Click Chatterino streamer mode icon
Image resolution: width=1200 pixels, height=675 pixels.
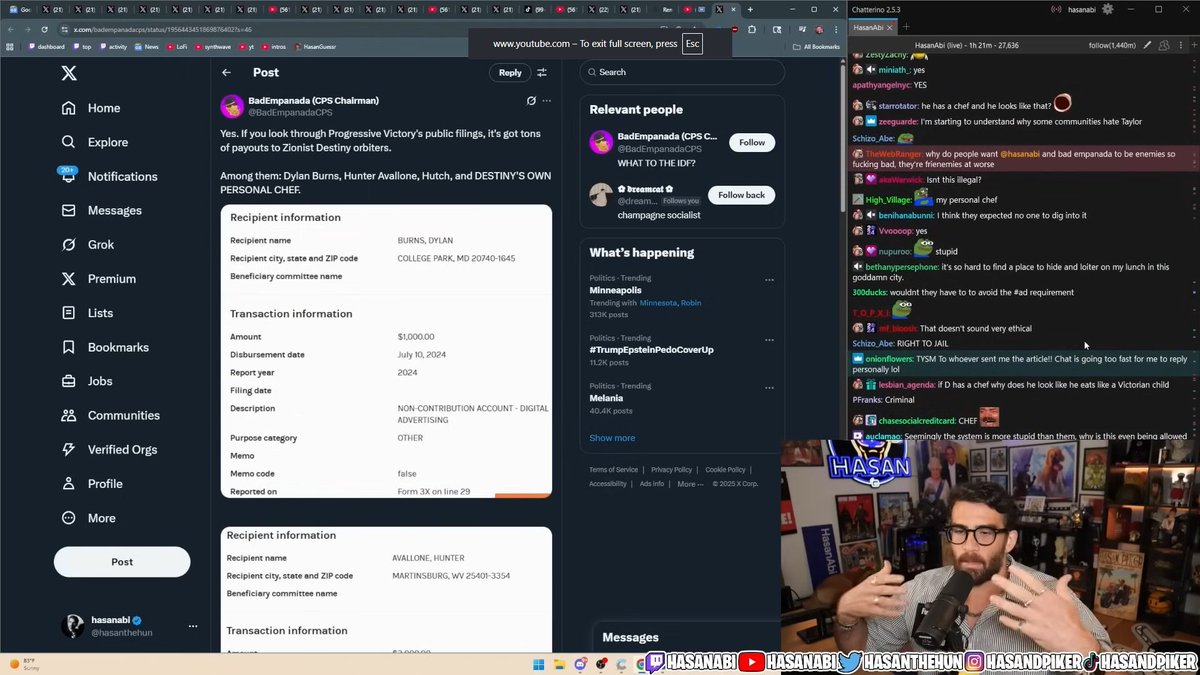click(x=1055, y=9)
